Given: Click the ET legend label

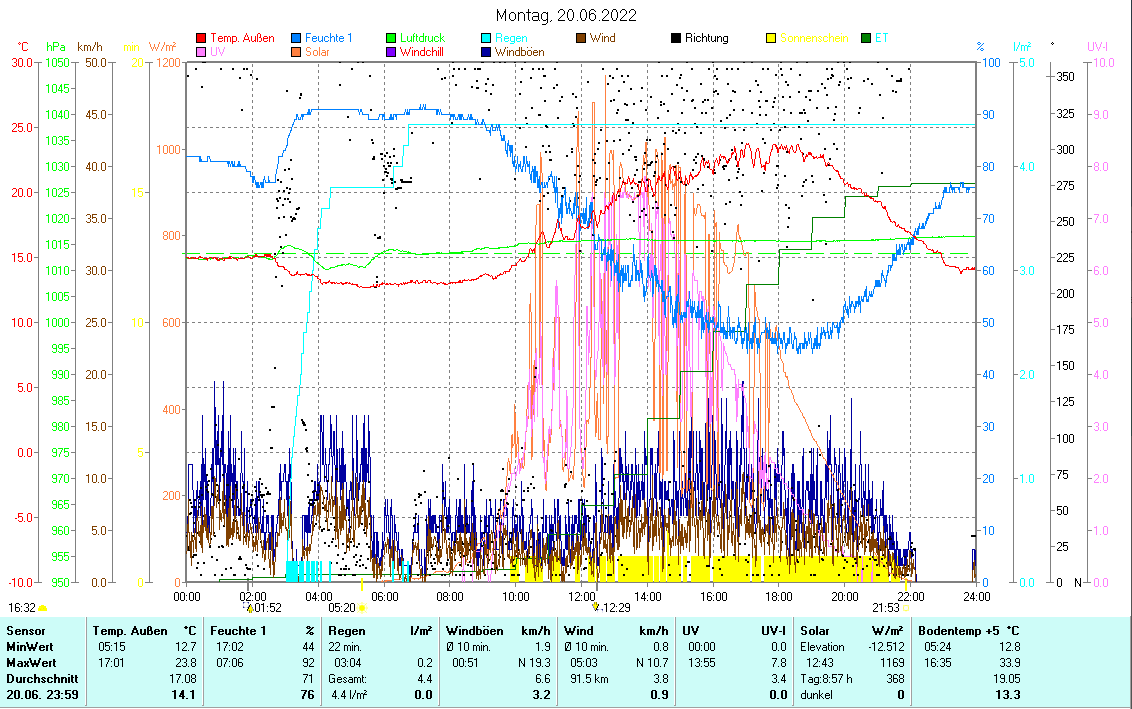Looking at the screenshot, I should tap(880, 39).
